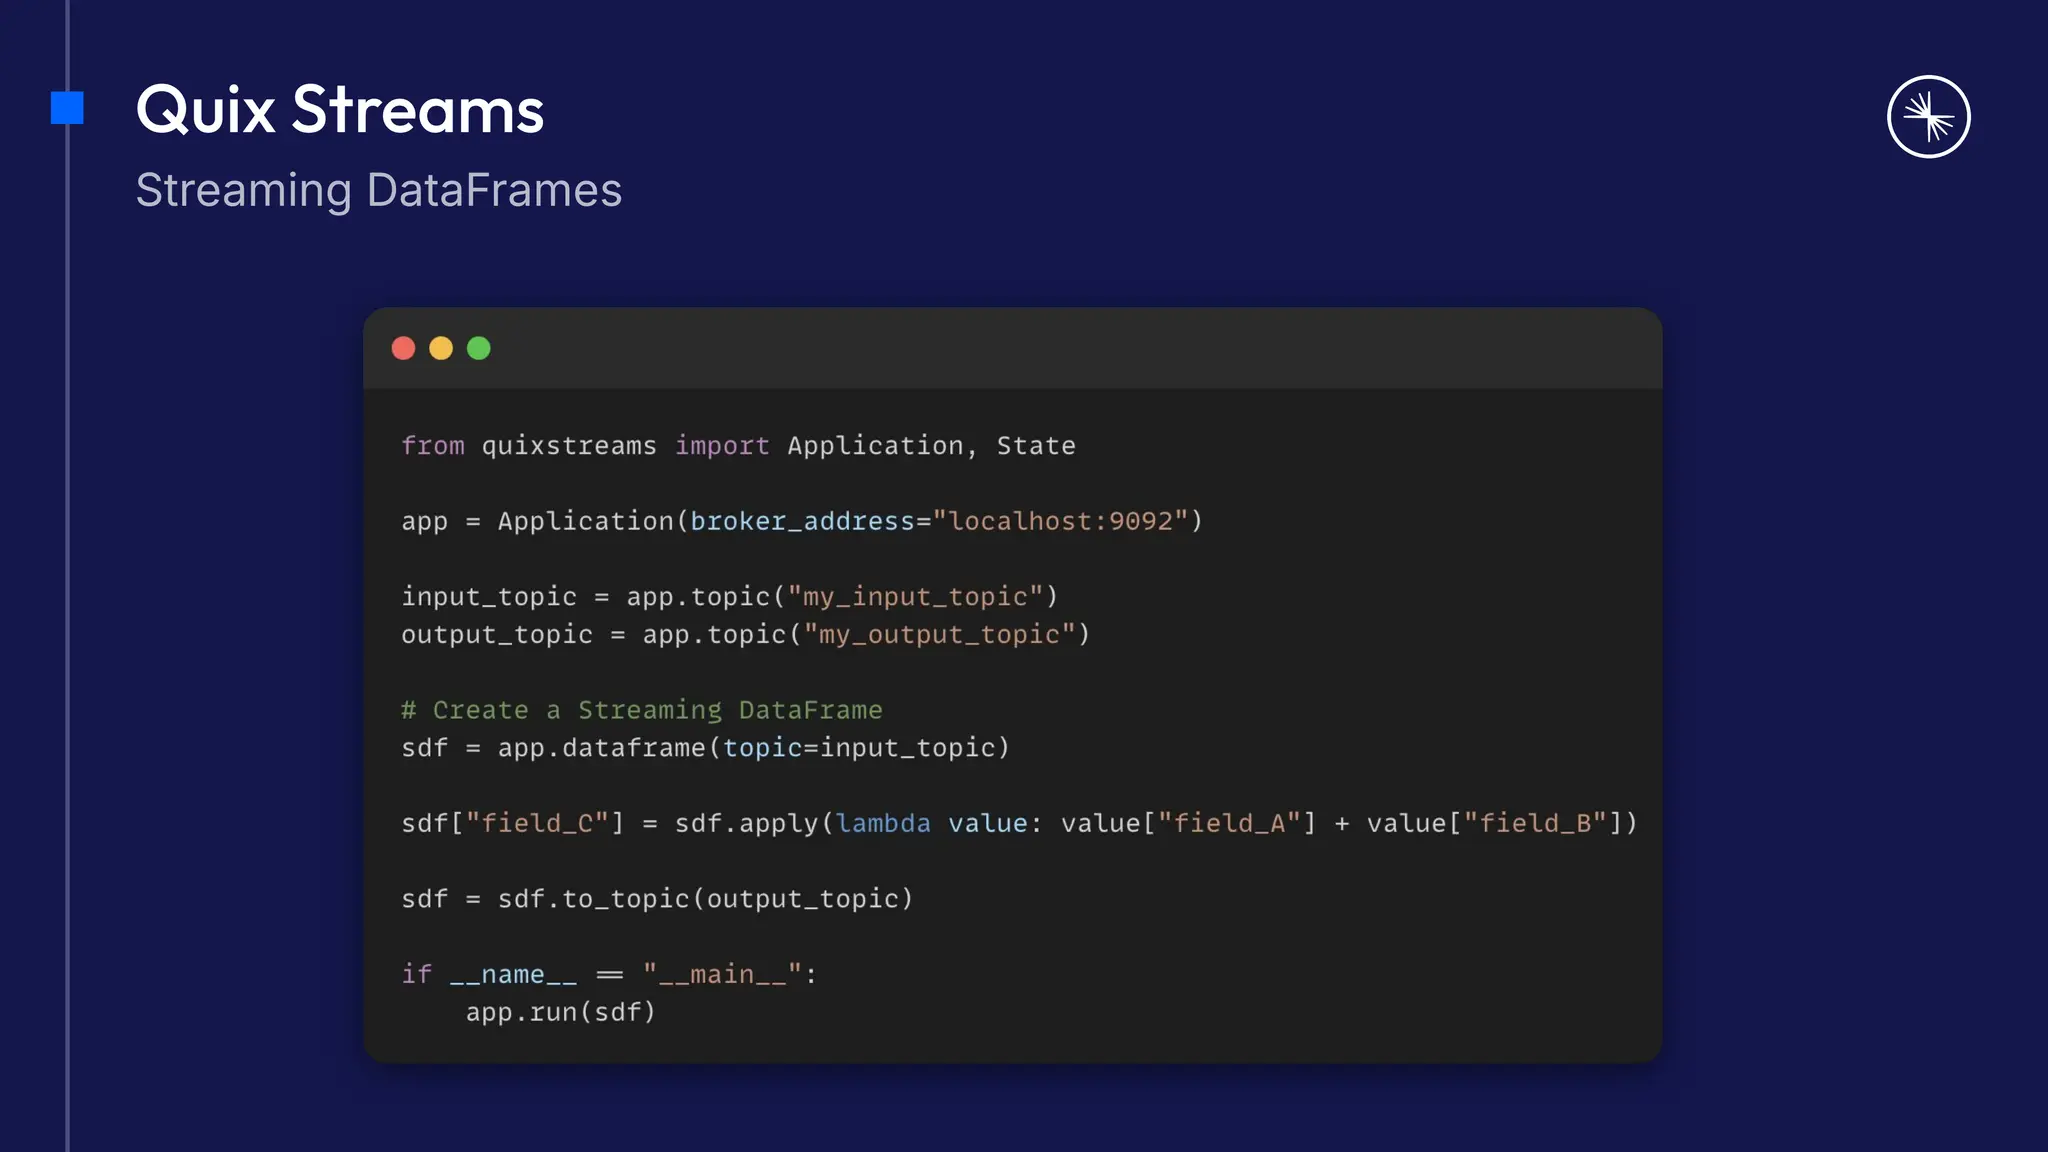2048x1152 pixels.
Task: Click the blue square bullet marker
Action: coord(67,108)
